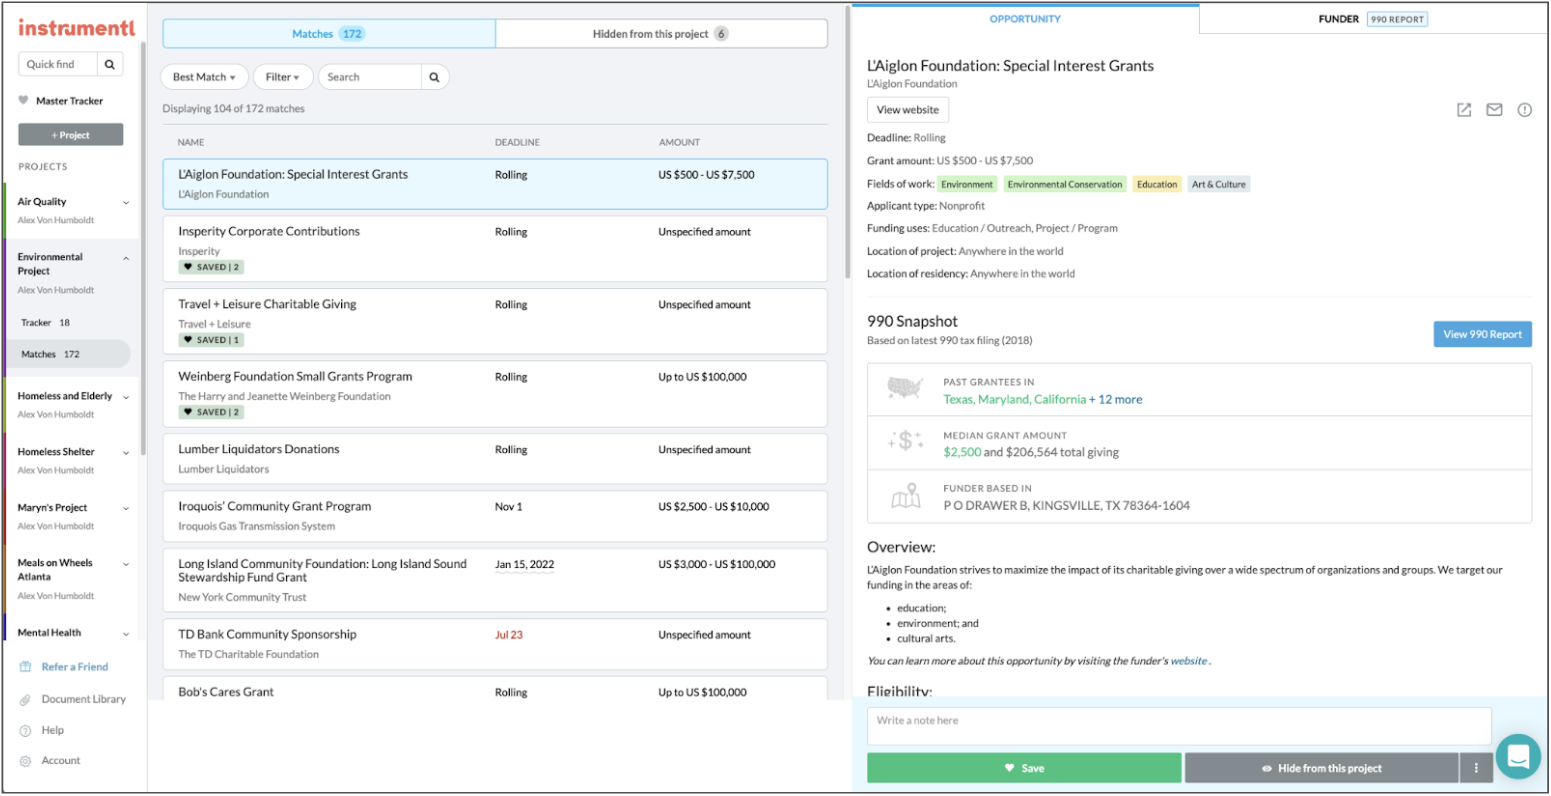Hide this opportunity from the project
This screenshot has width=1551, height=796.
pyautogui.click(x=1321, y=768)
